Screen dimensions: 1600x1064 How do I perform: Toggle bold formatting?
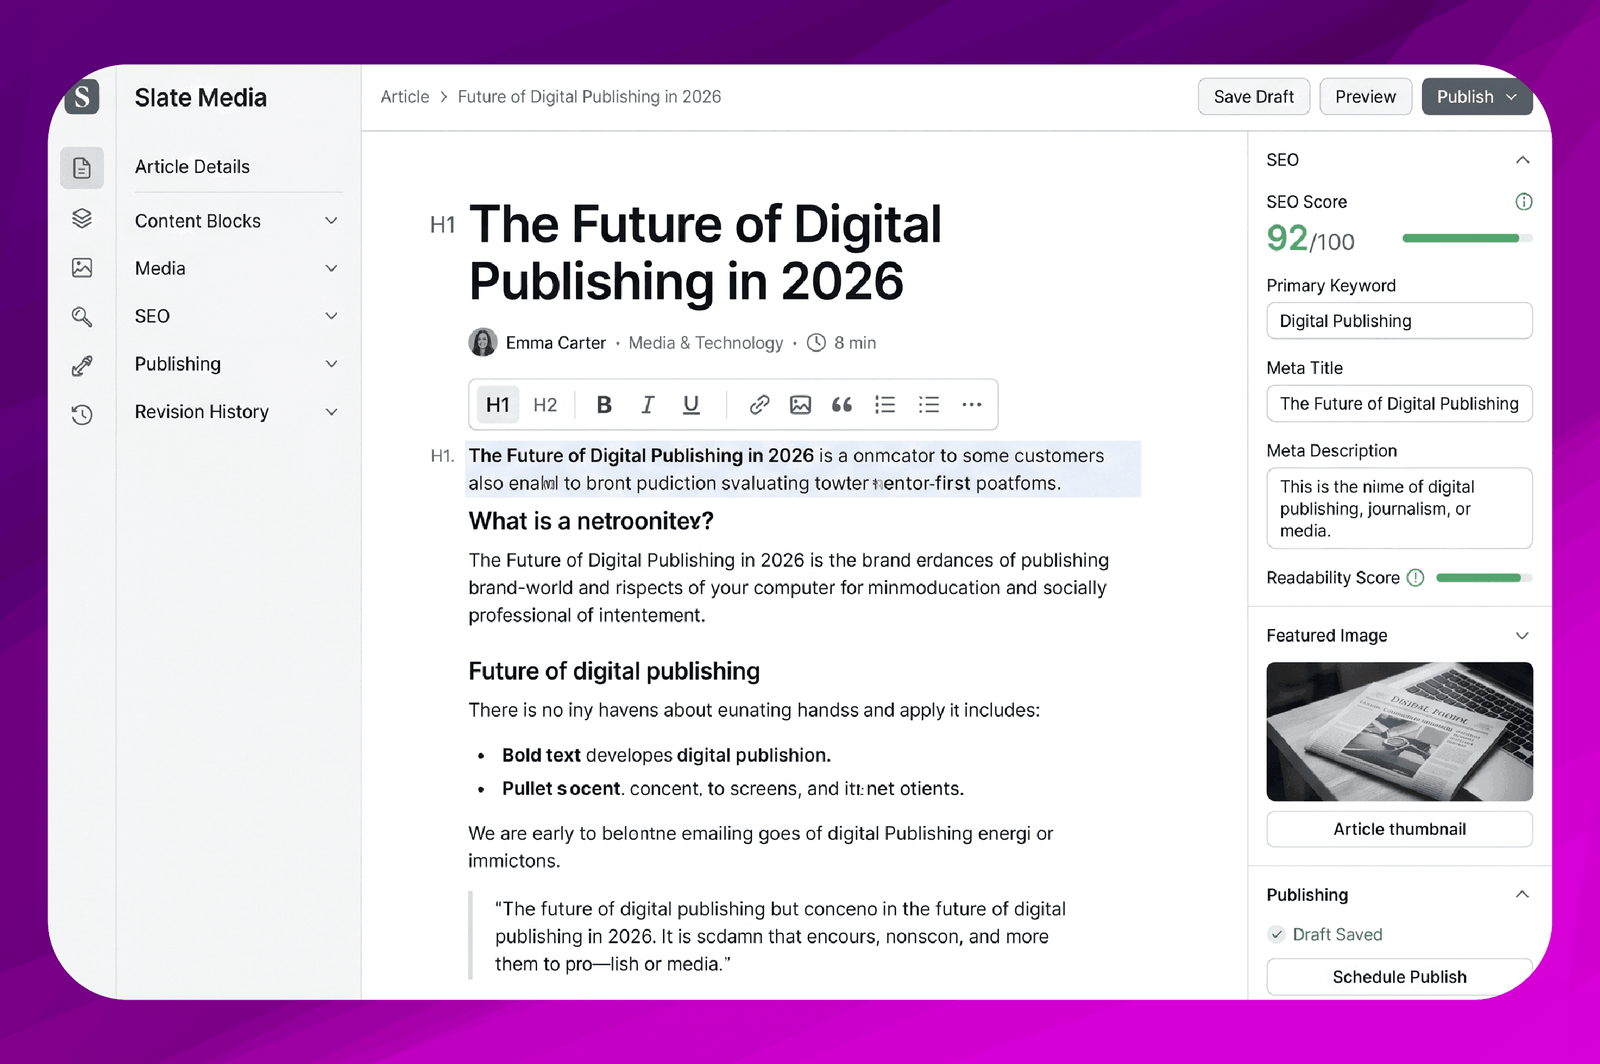point(604,405)
